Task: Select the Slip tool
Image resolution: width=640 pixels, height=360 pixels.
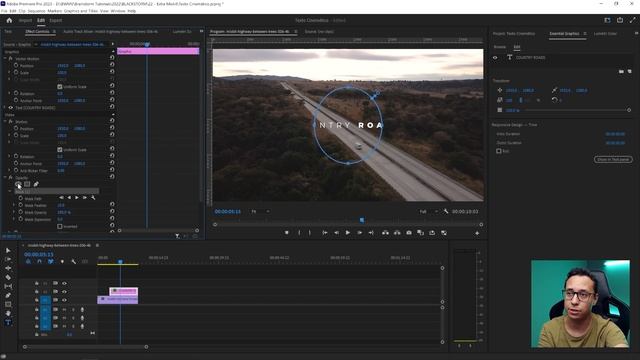Action: click(x=8, y=286)
